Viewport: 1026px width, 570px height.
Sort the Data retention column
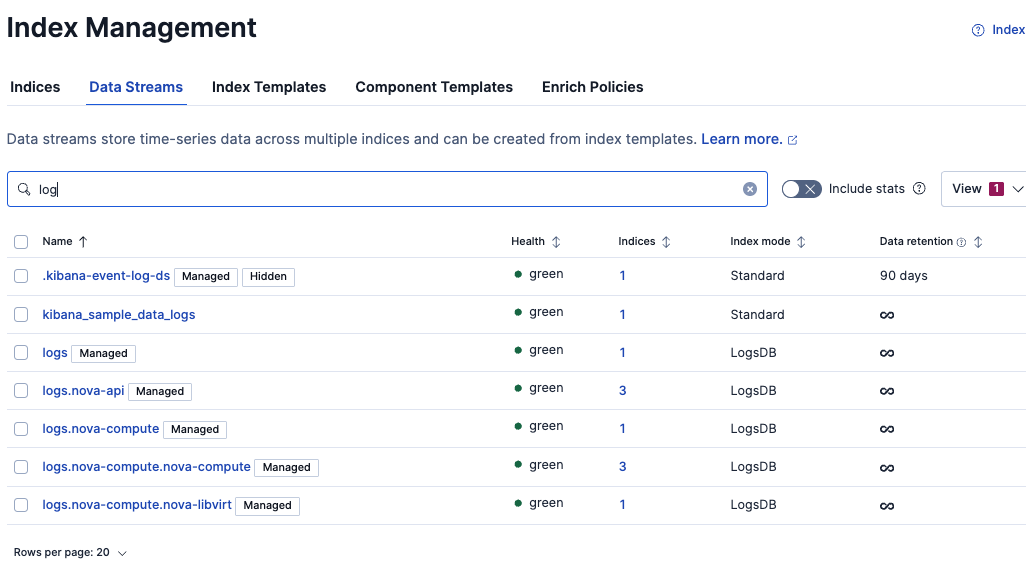978,242
